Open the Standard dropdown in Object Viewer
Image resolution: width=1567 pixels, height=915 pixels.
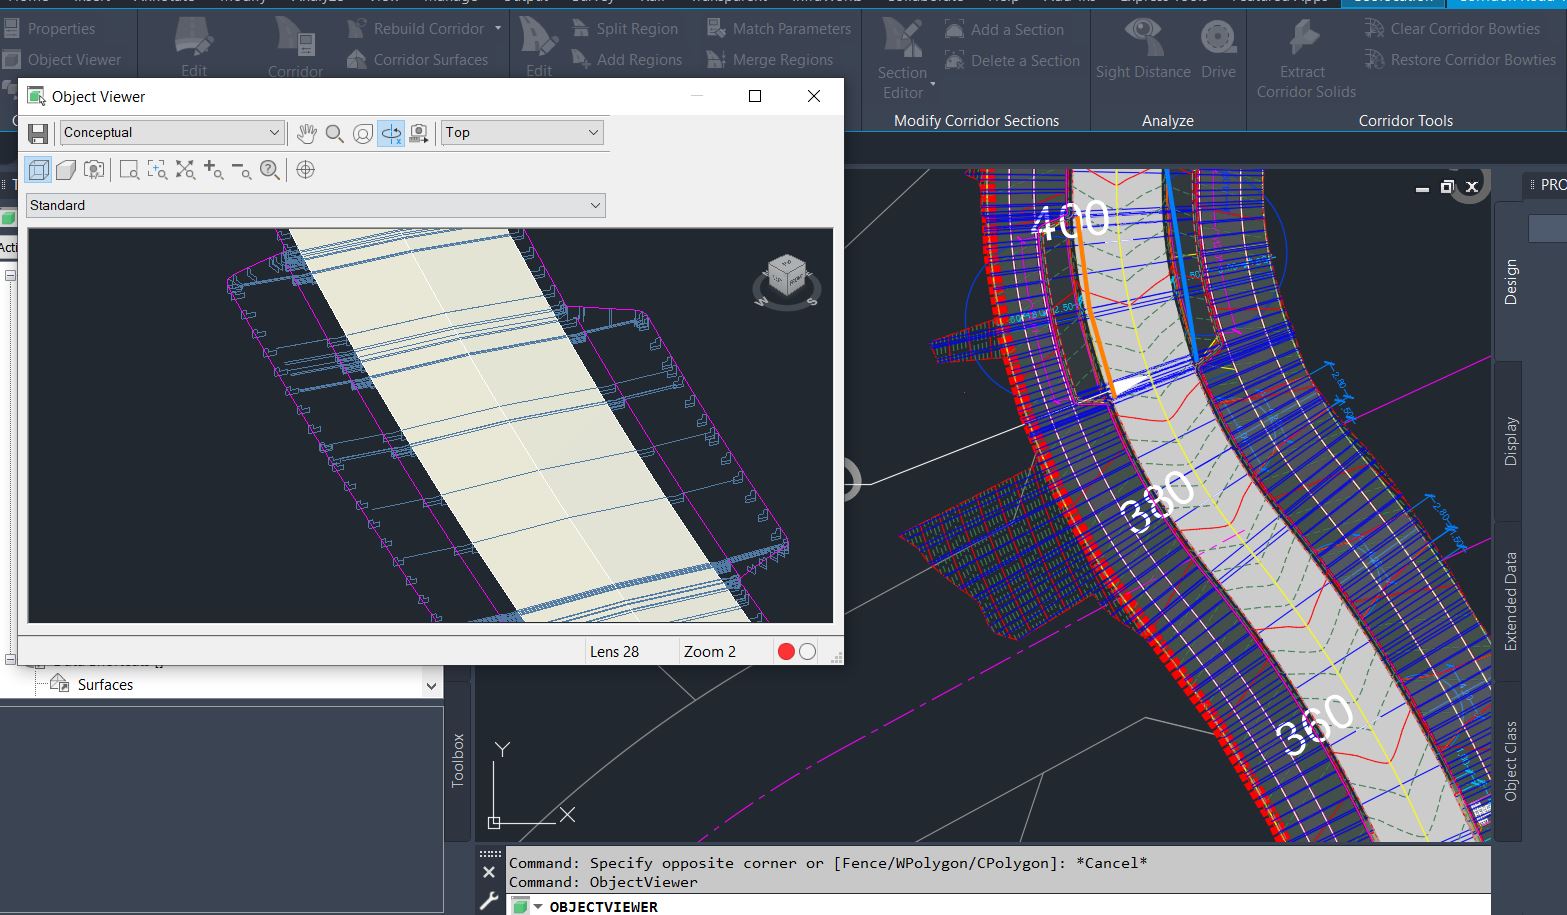(x=316, y=205)
